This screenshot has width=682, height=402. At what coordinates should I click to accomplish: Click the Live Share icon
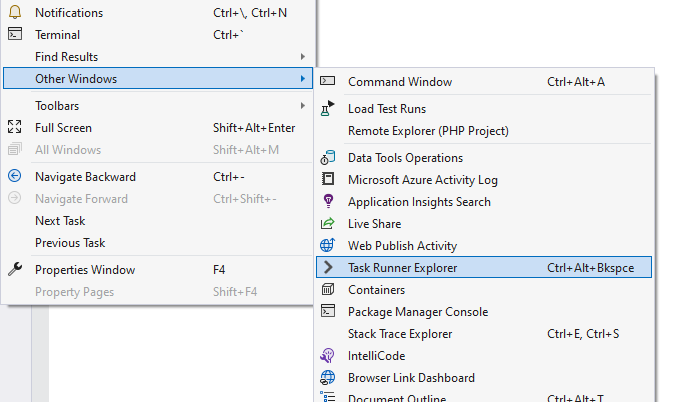[328, 223]
